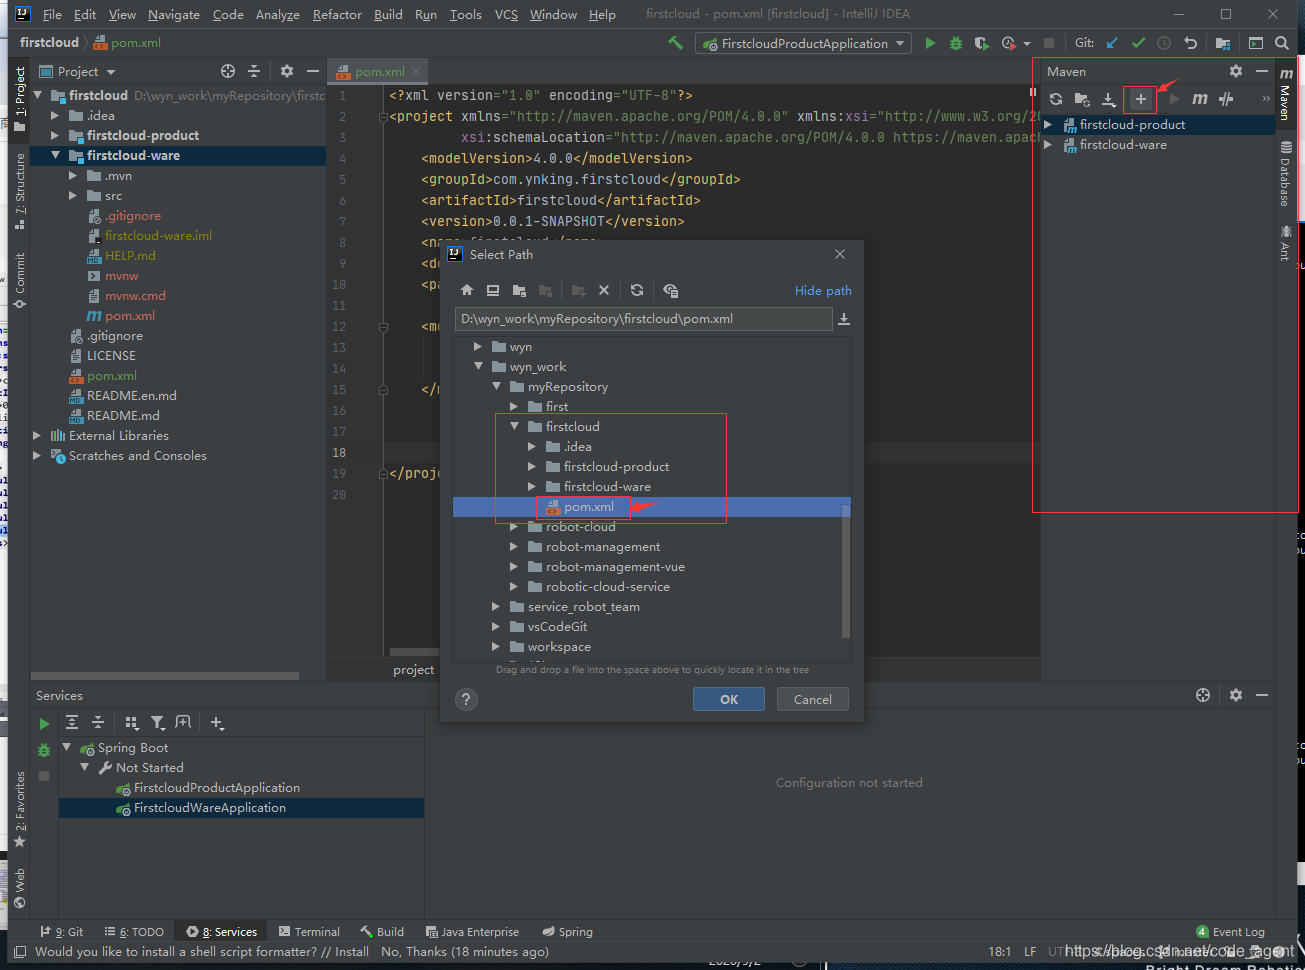Click Cancel button in Select Path dialog

(x=812, y=699)
